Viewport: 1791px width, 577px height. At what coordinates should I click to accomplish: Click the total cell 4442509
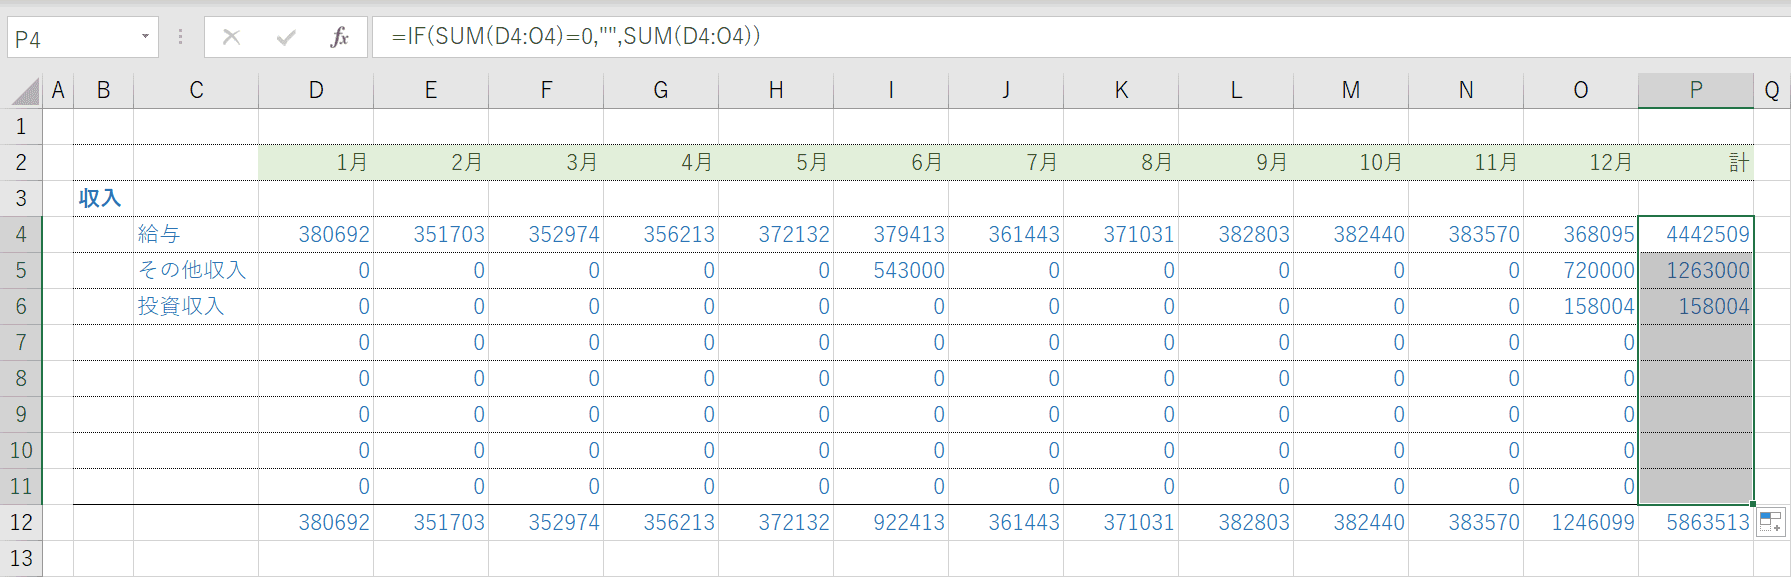pos(1696,235)
